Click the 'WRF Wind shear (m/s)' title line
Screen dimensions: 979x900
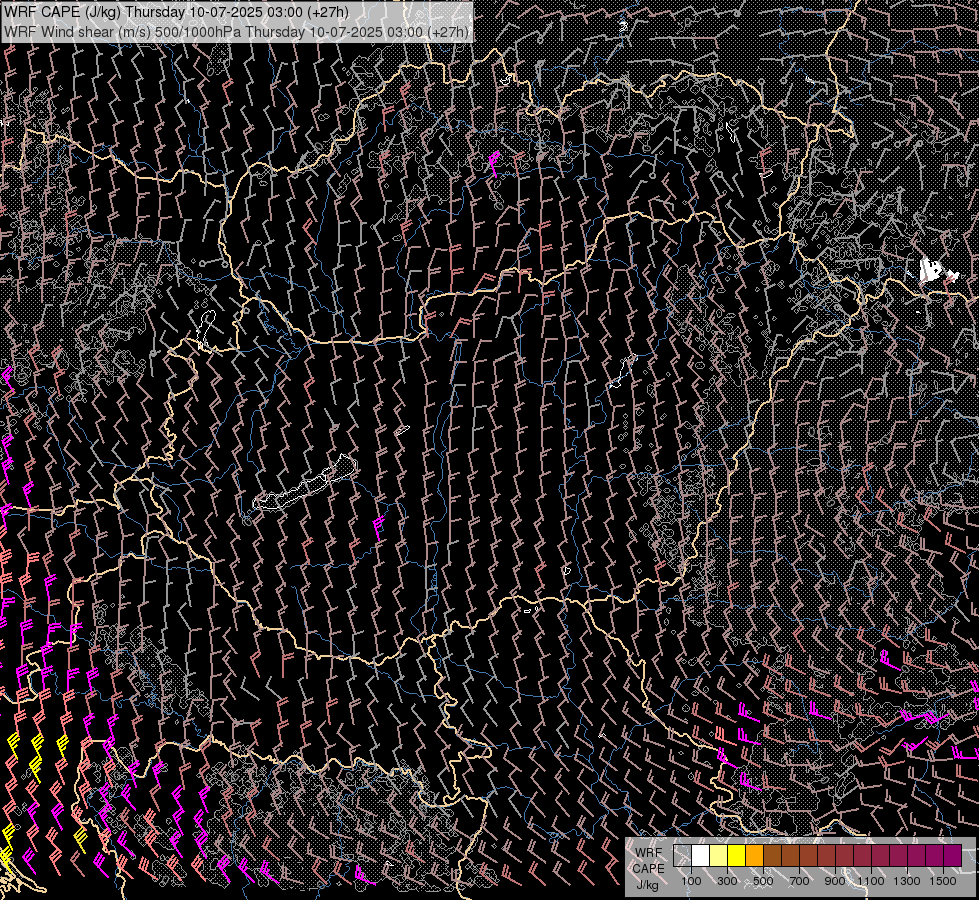point(237,32)
